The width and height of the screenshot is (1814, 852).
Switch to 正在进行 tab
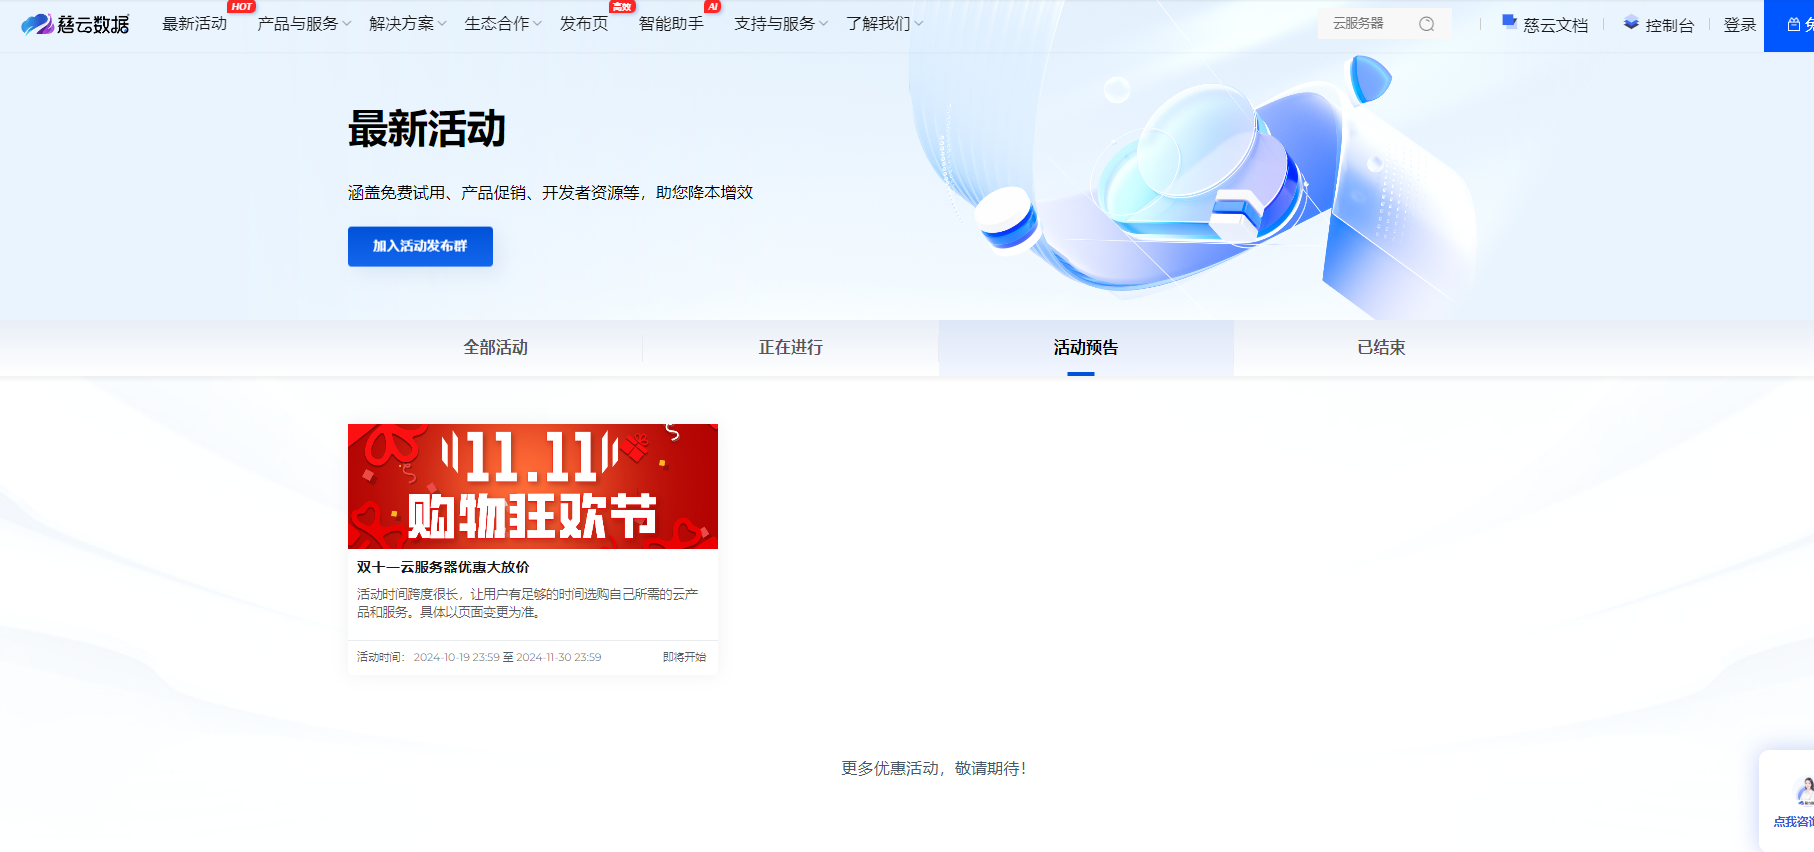point(790,348)
